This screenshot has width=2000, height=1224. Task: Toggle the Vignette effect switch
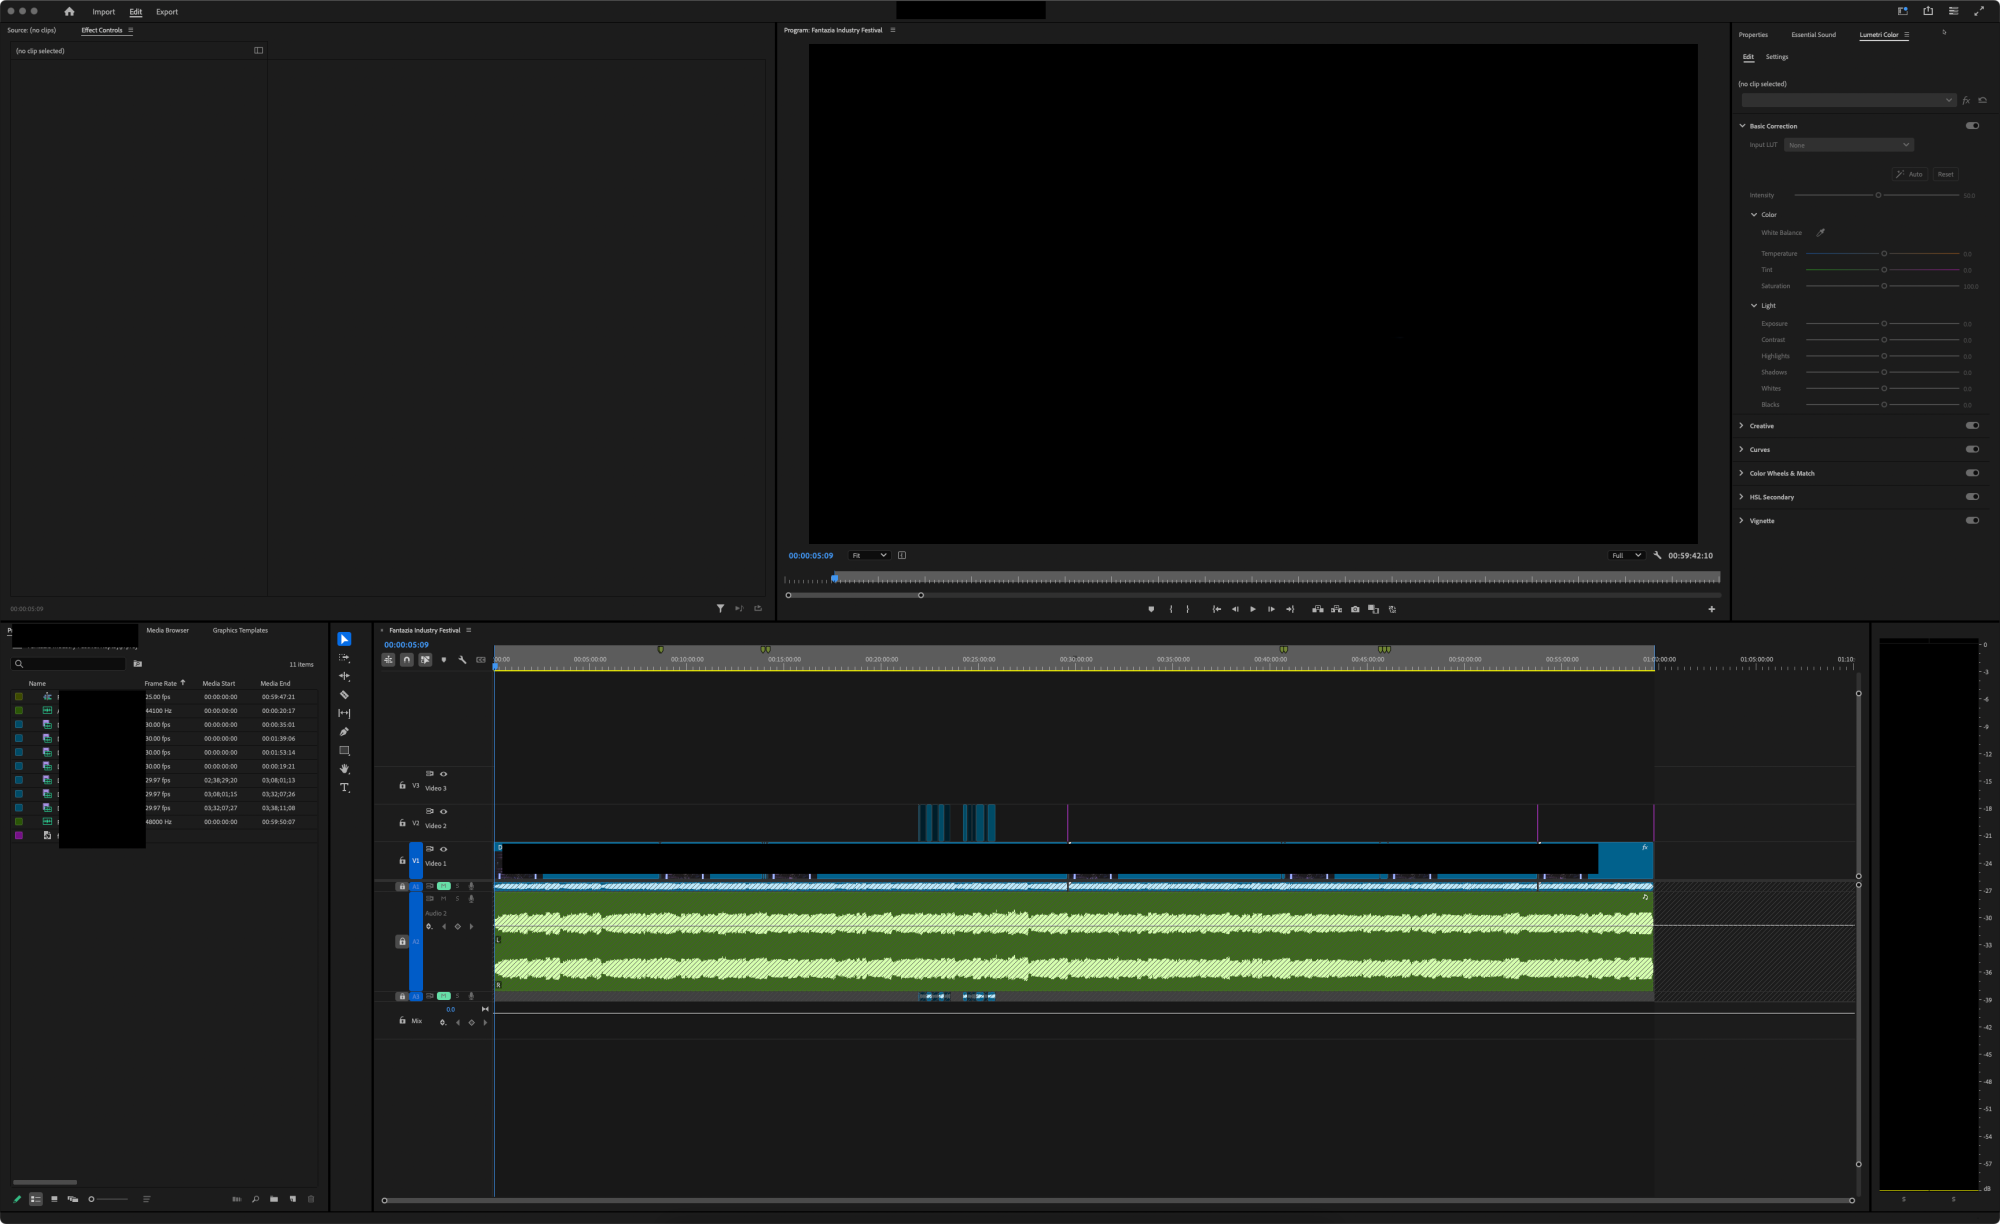click(1972, 521)
